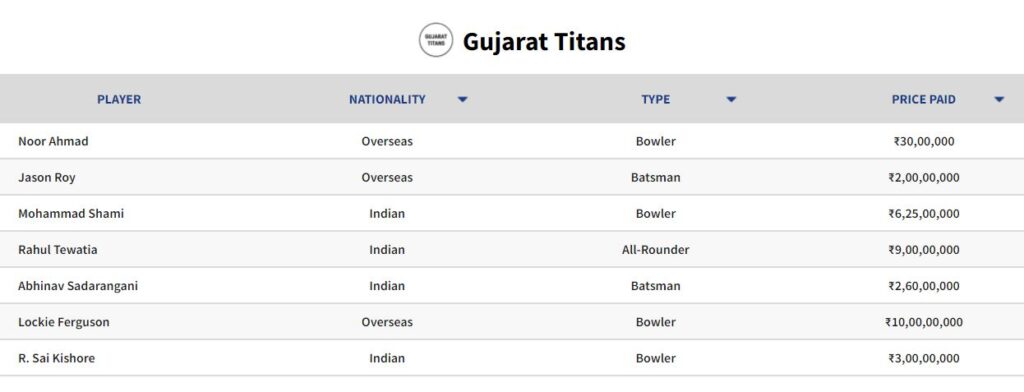This screenshot has height=392, width=1024.
Task: Click R. Sai Kishore's name
Action: (x=56, y=358)
